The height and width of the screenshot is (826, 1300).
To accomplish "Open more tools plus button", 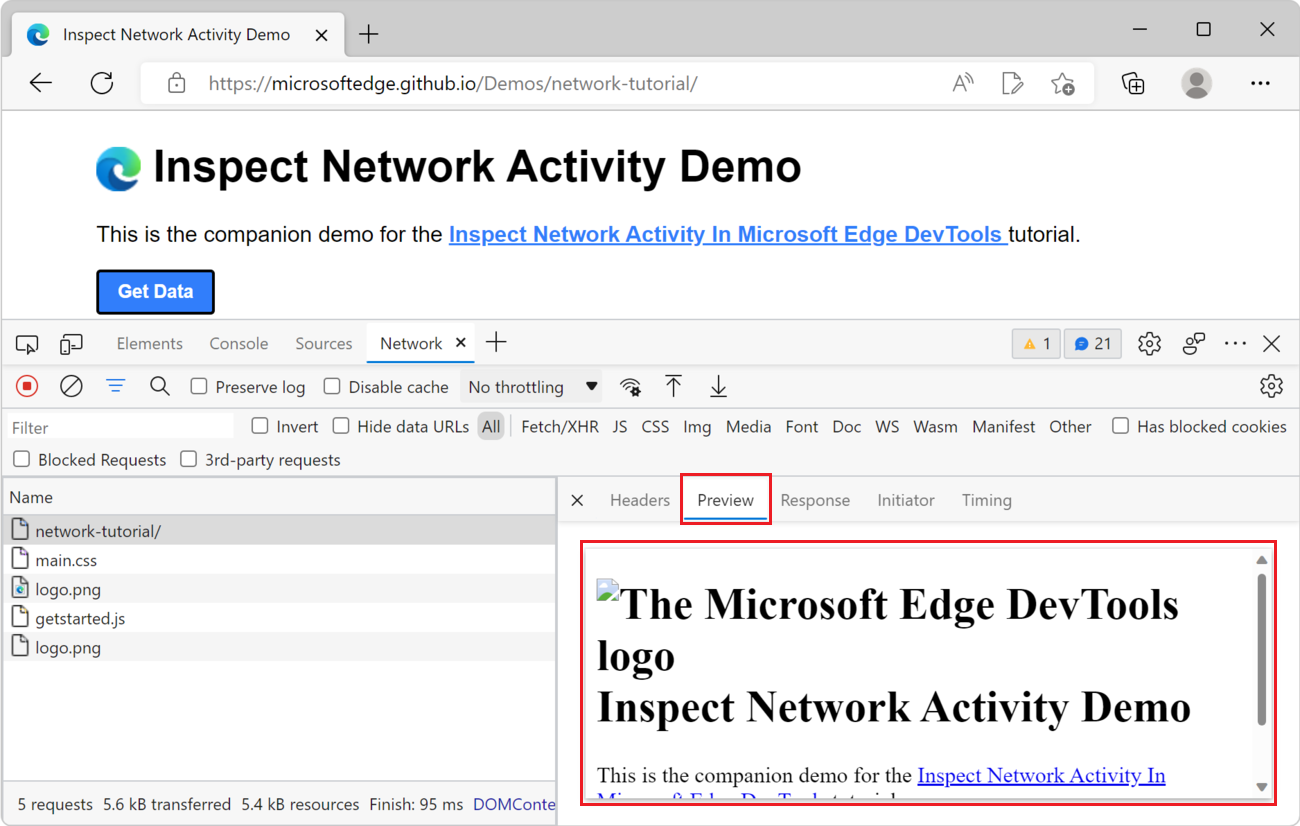I will [x=496, y=343].
